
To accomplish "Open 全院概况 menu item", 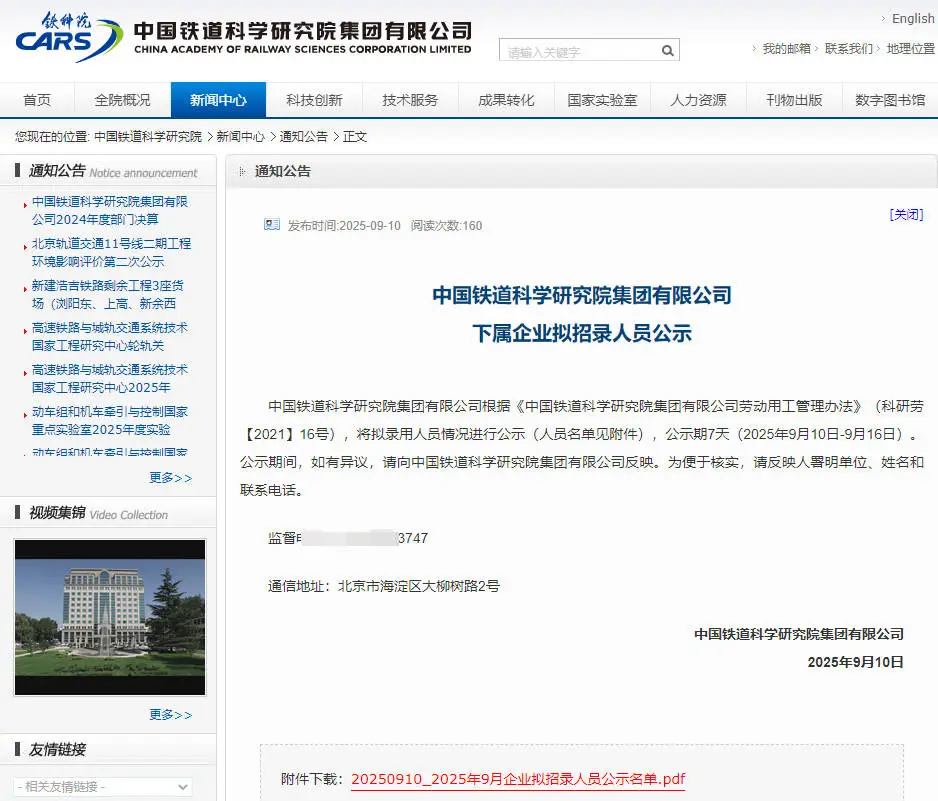I will click(123, 100).
